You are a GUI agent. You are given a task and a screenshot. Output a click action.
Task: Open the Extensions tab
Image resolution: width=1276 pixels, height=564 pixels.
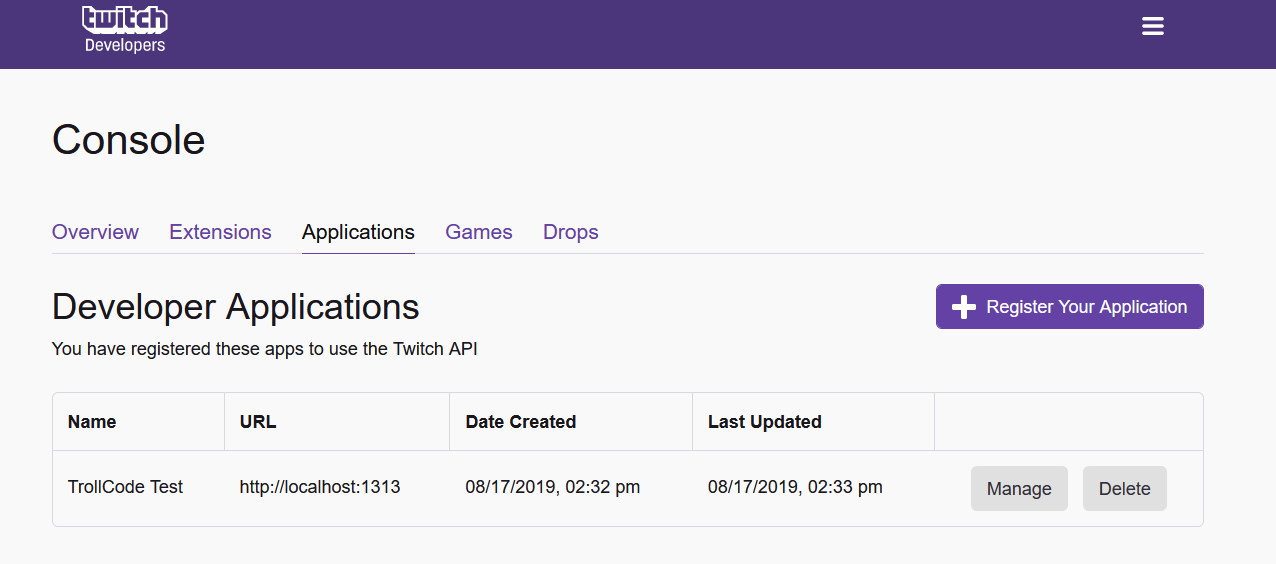coord(220,232)
